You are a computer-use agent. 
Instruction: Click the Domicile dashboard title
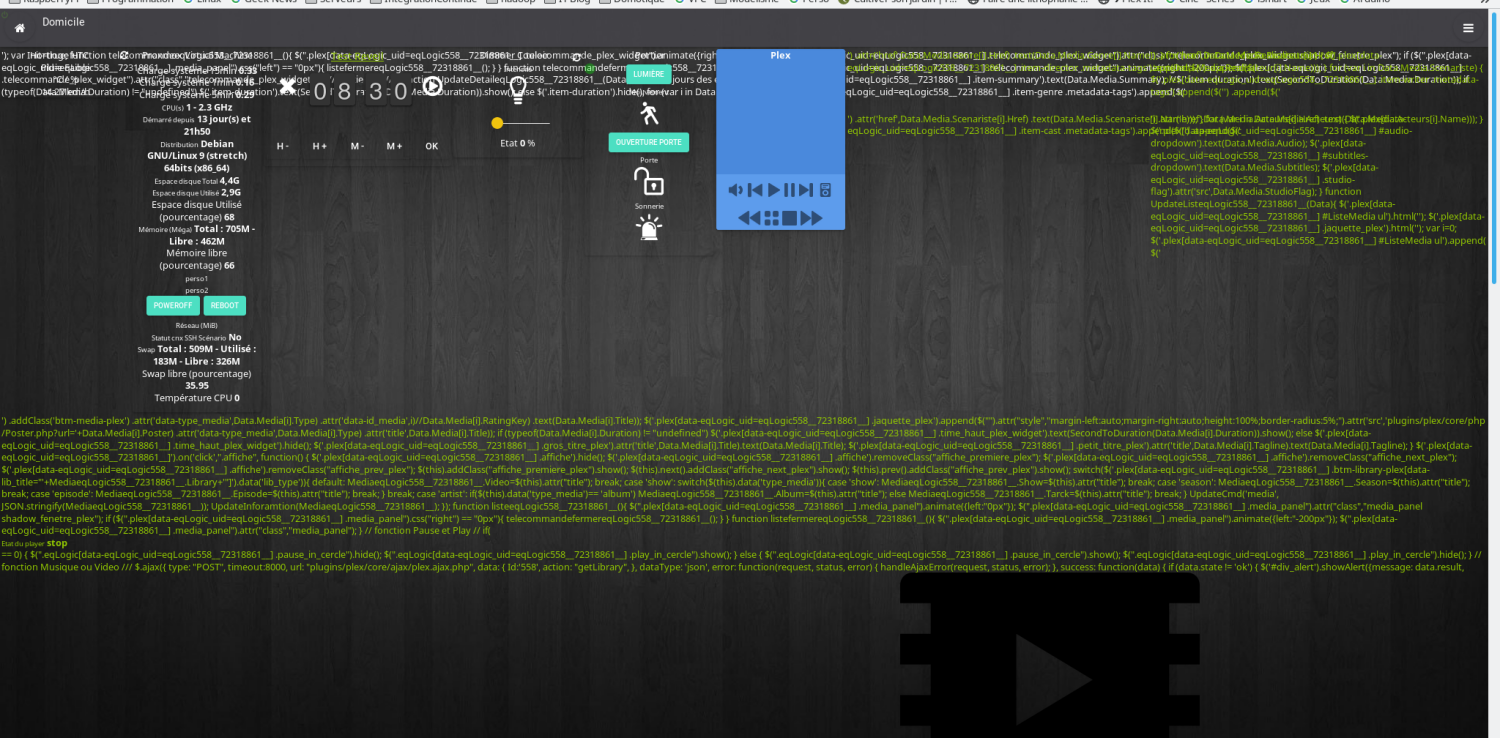point(63,22)
